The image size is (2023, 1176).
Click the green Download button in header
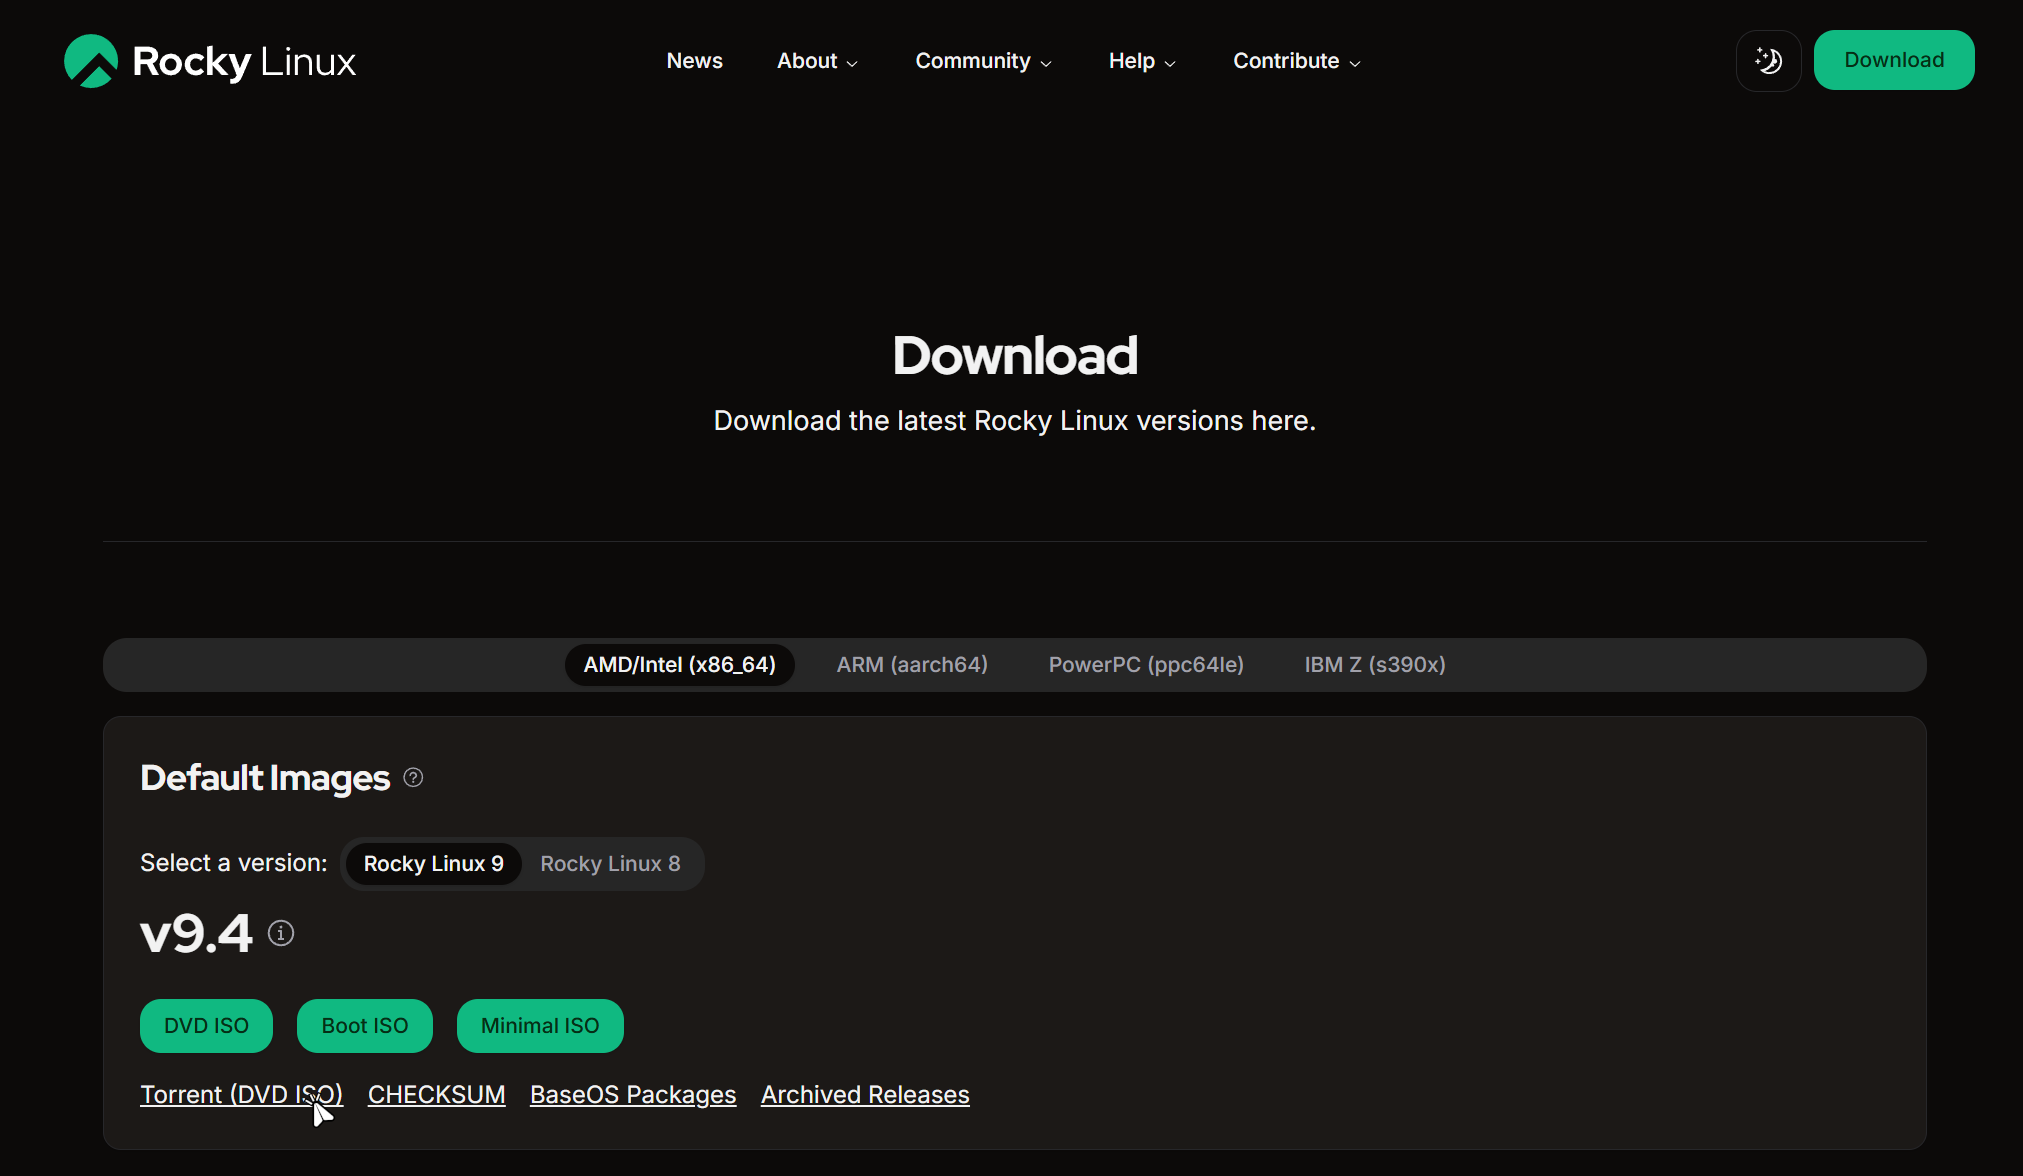pyautogui.click(x=1894, y=60)
